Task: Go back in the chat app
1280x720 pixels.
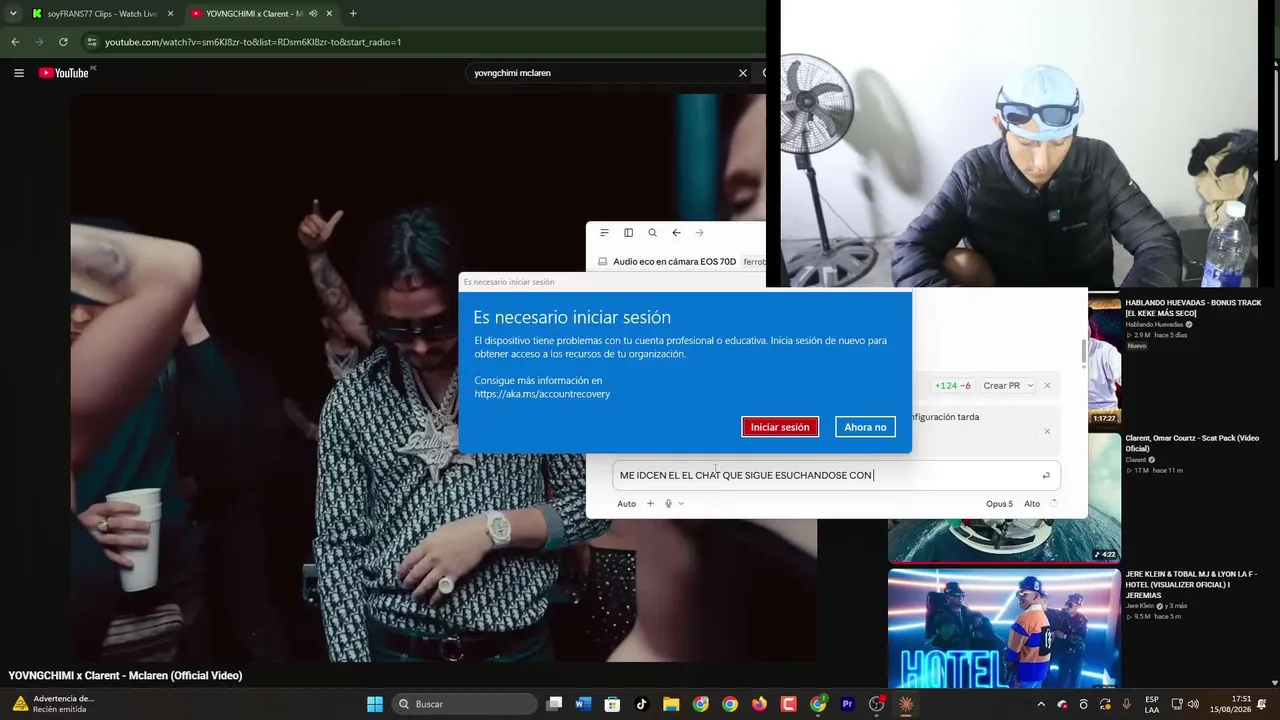Action: click(676, 233)
